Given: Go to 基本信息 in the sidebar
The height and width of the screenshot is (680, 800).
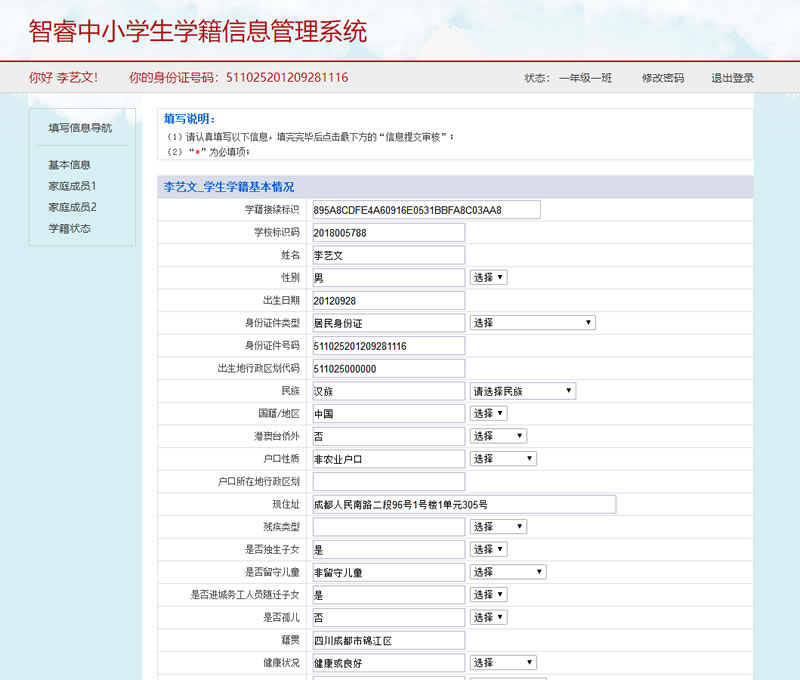Looking at the screenshot, I should point(70,165).
